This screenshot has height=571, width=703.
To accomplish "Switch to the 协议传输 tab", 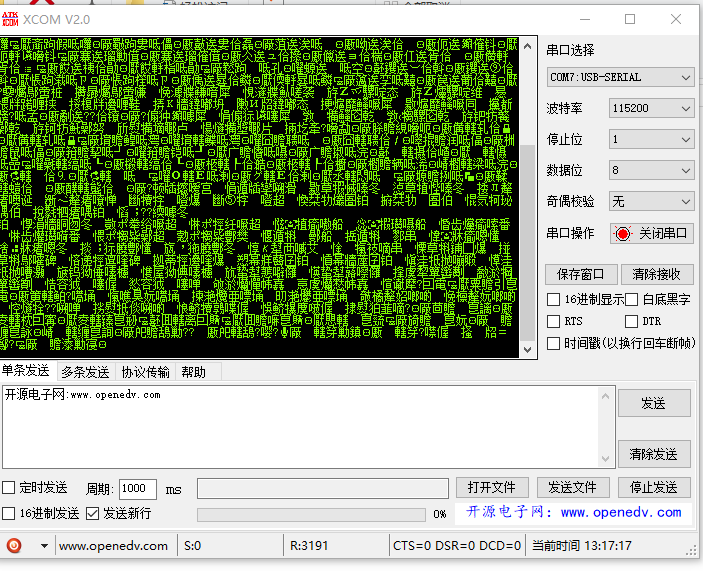I will pyautogui.click(x=146, y=372).
